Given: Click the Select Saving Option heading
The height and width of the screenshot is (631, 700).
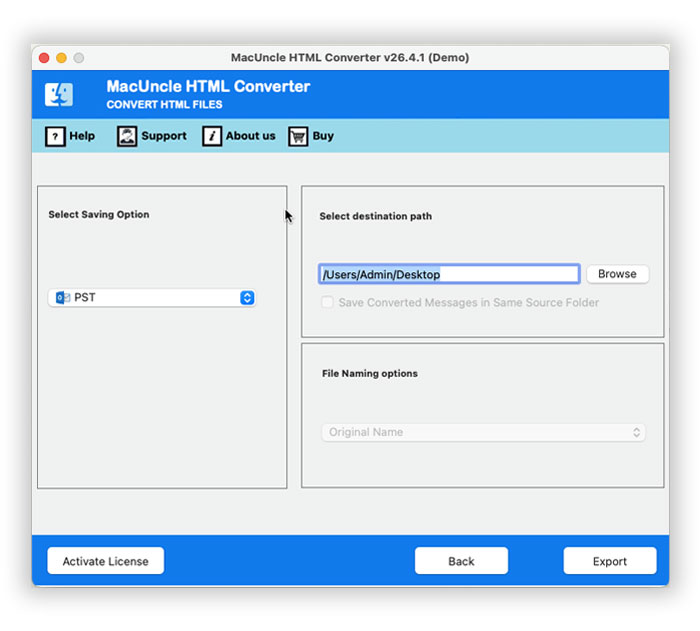Looking at the screenshot, I should [x=99, y=214].
